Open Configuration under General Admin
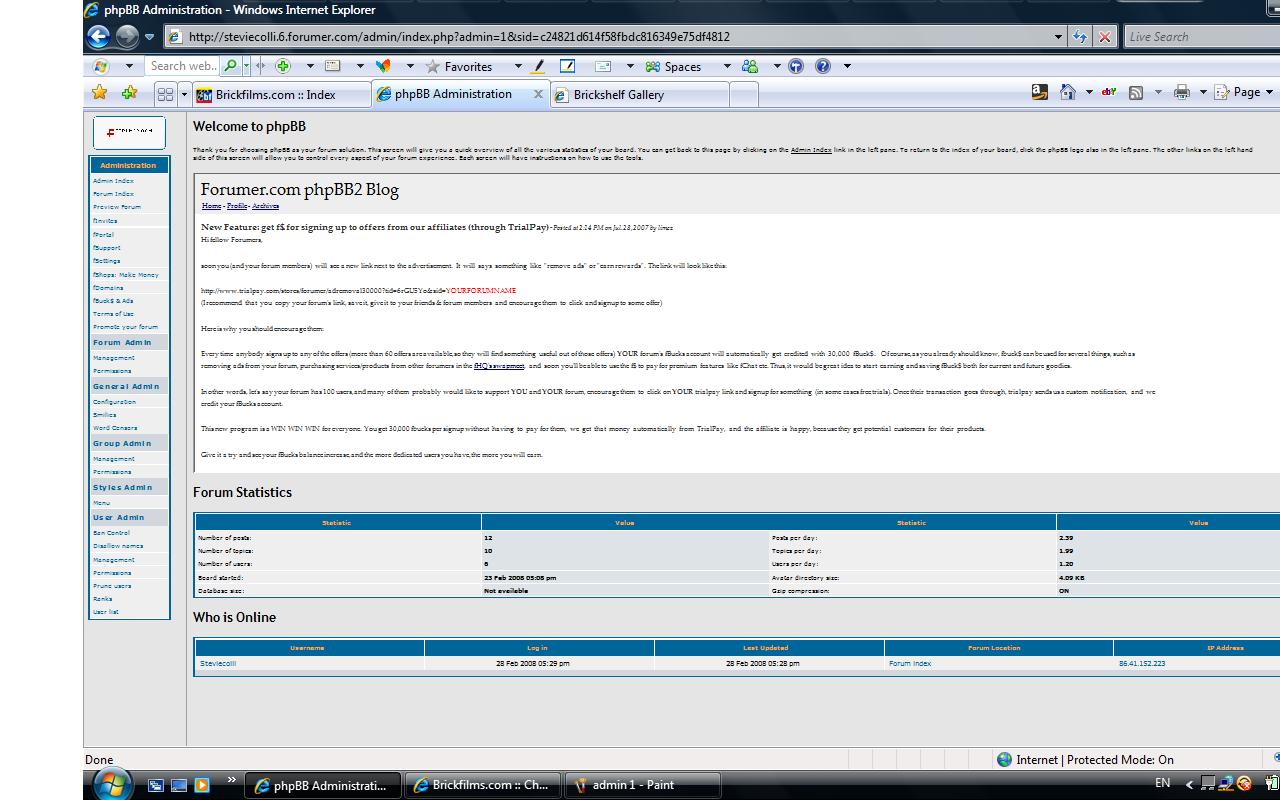The width and height of the screenshot is (1280, 800). [x=114, y=402]
